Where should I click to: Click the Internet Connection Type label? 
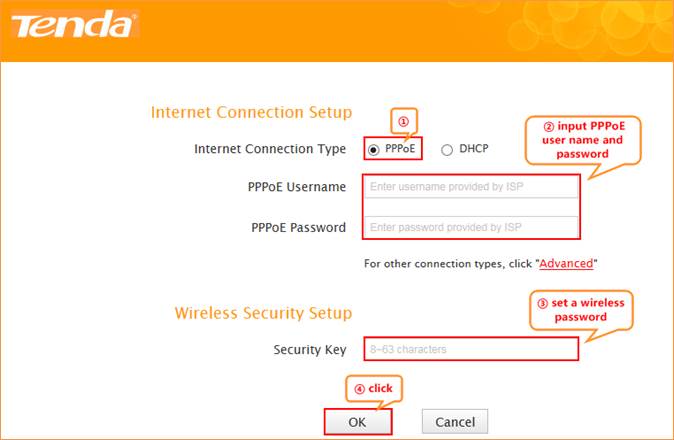pyautogui.click(x=270, y=150)
